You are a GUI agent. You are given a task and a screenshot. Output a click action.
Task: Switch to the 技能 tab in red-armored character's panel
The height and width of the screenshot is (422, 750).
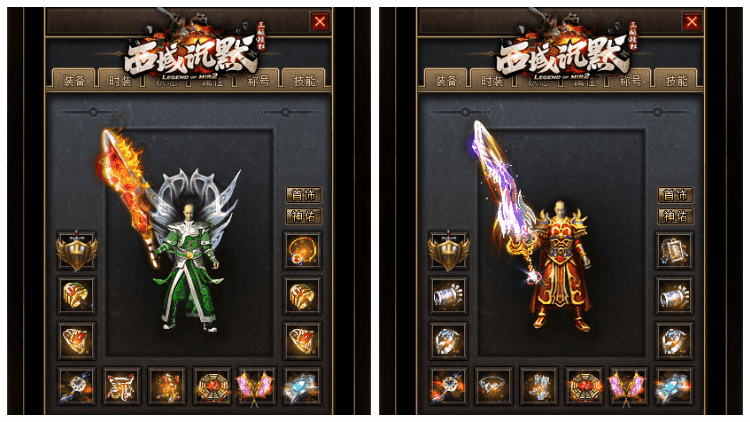pyautogui.click(x=675, y=80)
